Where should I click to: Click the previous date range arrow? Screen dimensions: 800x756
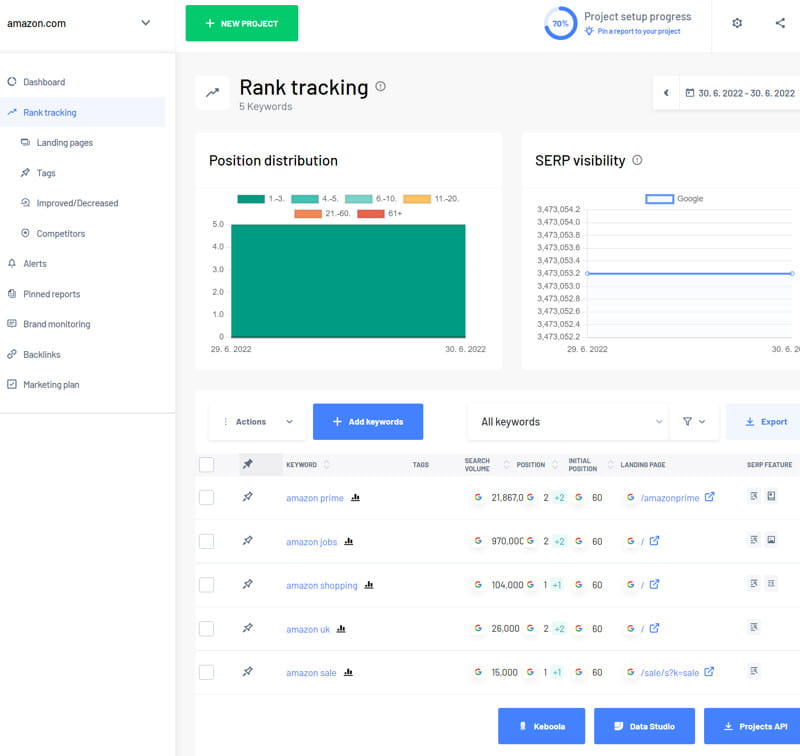coord(666,93)
